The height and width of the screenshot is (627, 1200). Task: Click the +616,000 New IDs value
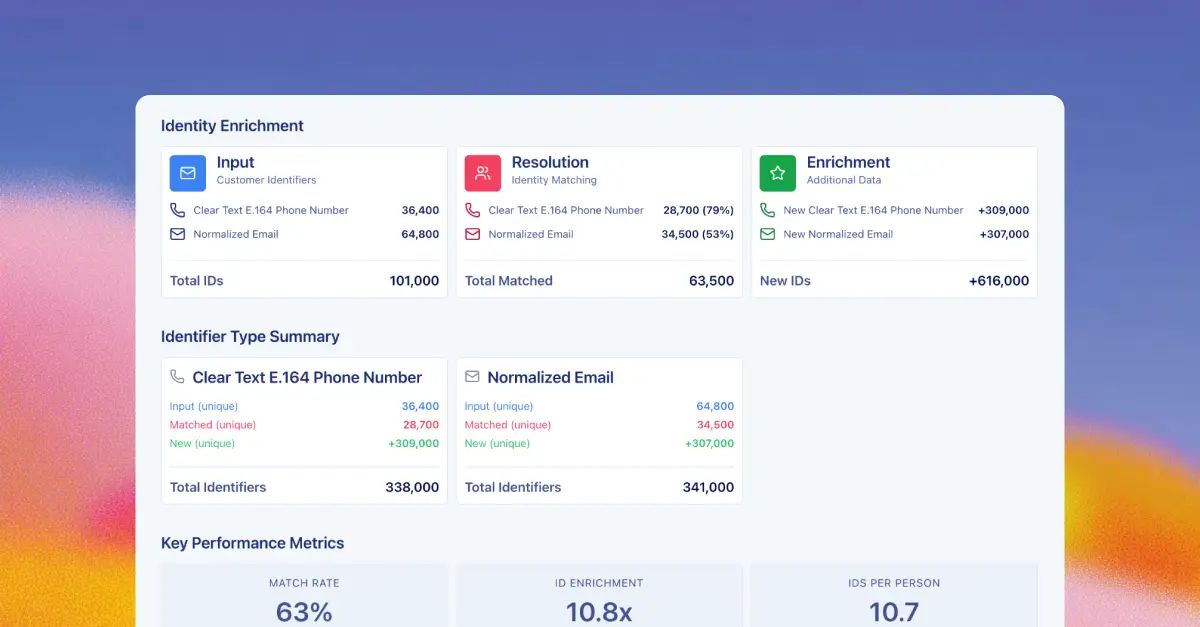[999, 281]
